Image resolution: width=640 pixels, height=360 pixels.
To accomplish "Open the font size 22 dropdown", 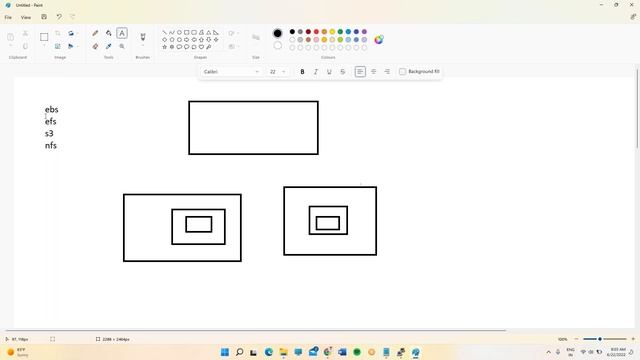I will [x=277, y=71].
